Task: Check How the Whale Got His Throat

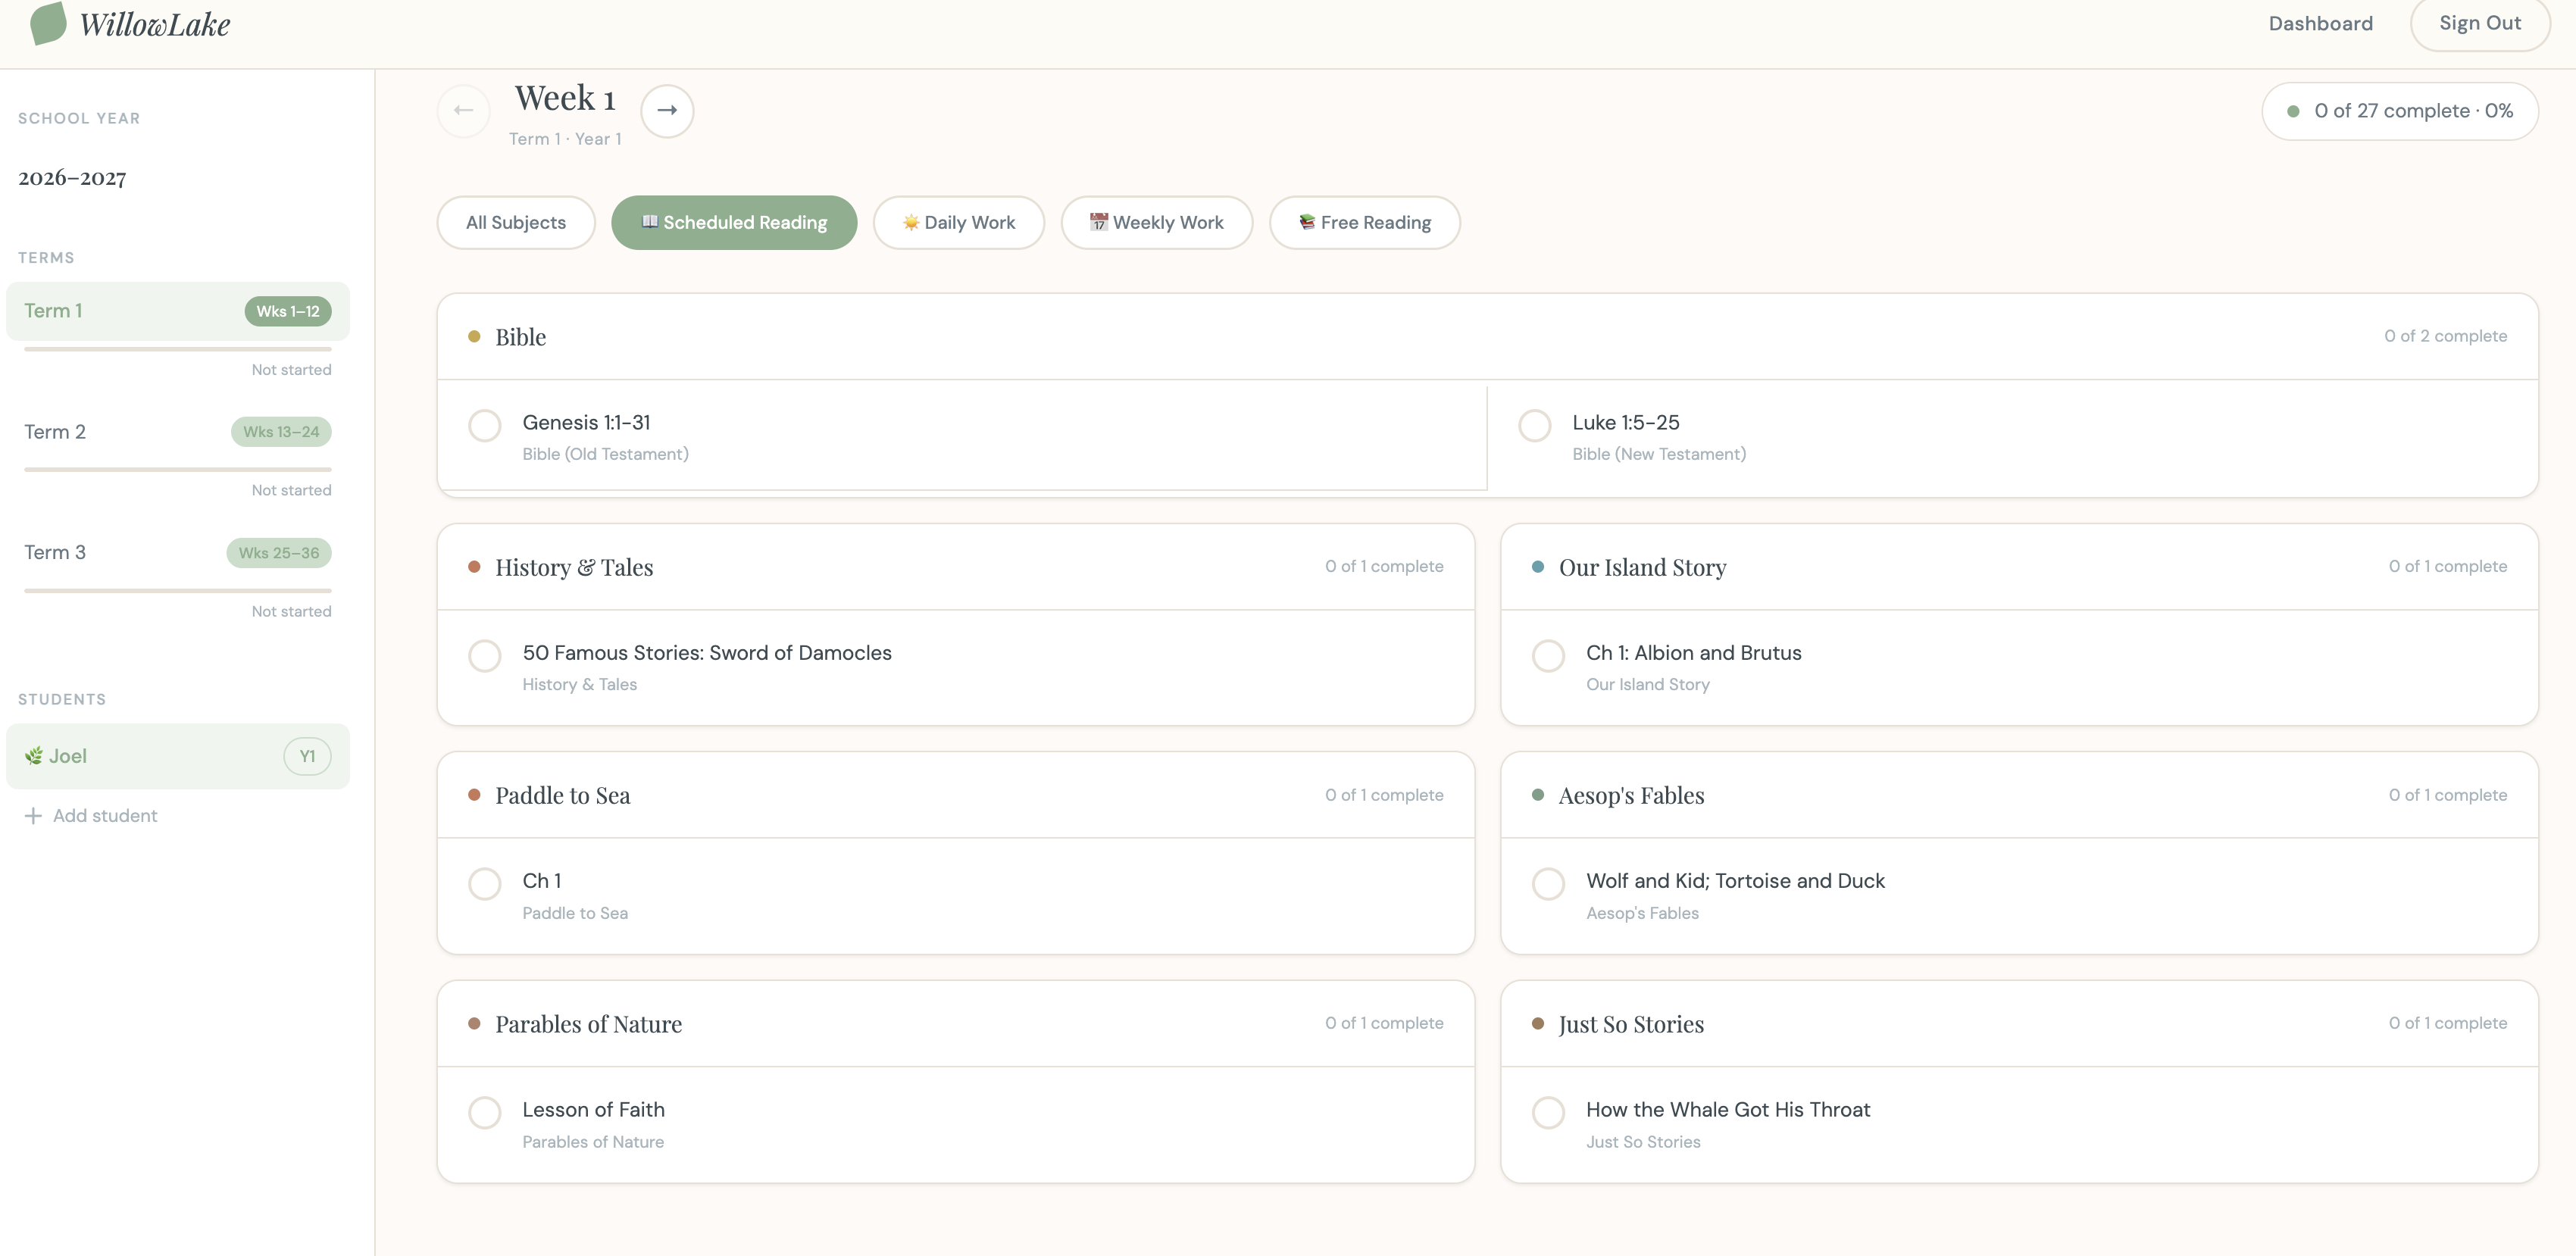Action: click(x=1549, y=1113)
